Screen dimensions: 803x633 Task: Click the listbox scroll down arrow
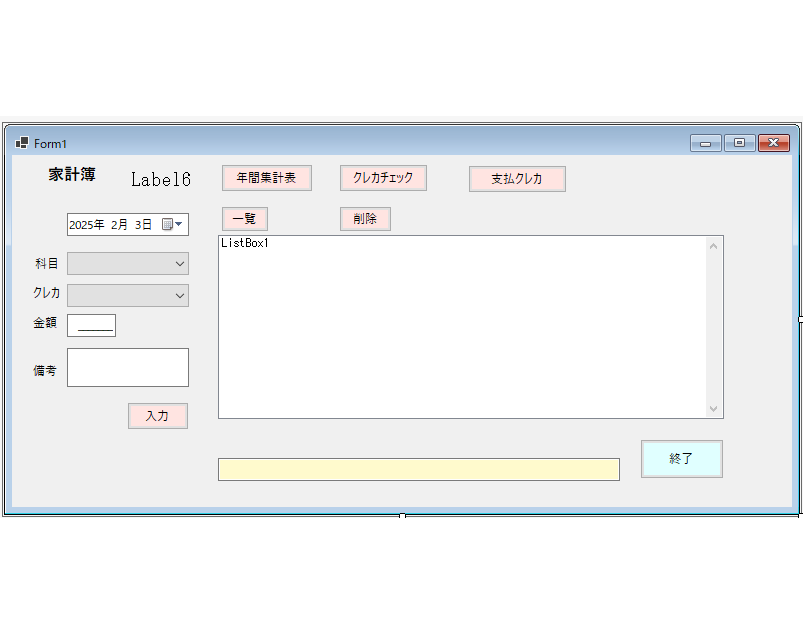713,408
